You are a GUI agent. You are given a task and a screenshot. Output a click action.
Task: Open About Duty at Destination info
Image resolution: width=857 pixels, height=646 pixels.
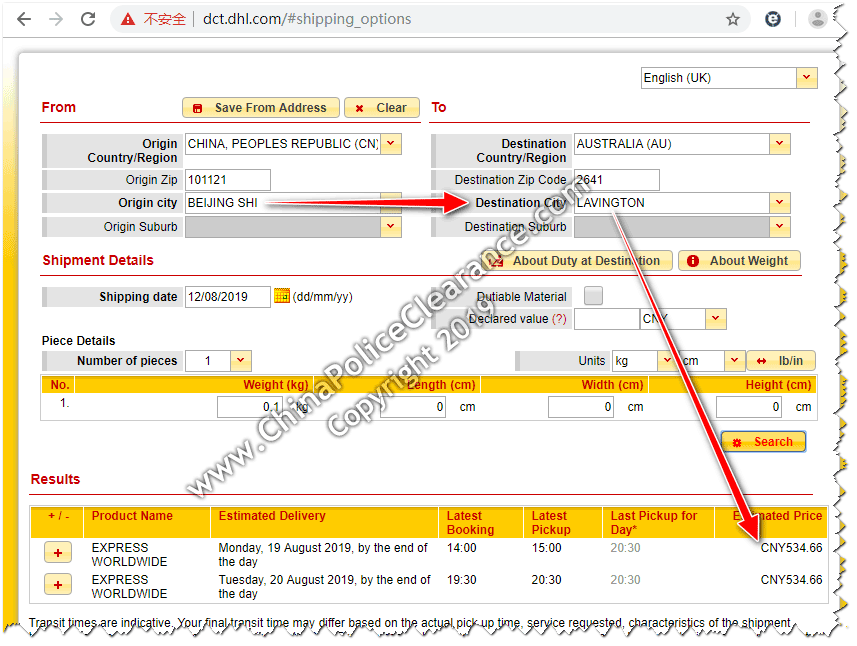point(577,261)
